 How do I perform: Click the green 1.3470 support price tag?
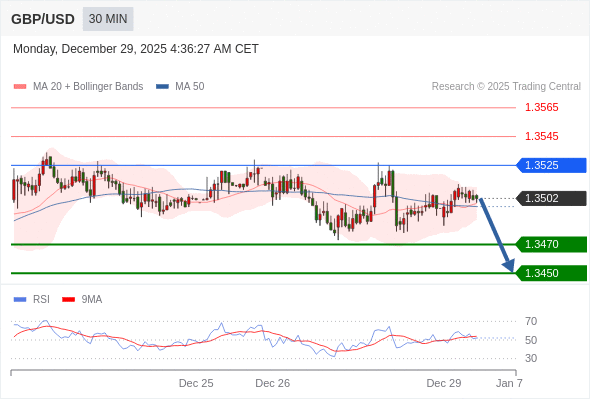551,244
